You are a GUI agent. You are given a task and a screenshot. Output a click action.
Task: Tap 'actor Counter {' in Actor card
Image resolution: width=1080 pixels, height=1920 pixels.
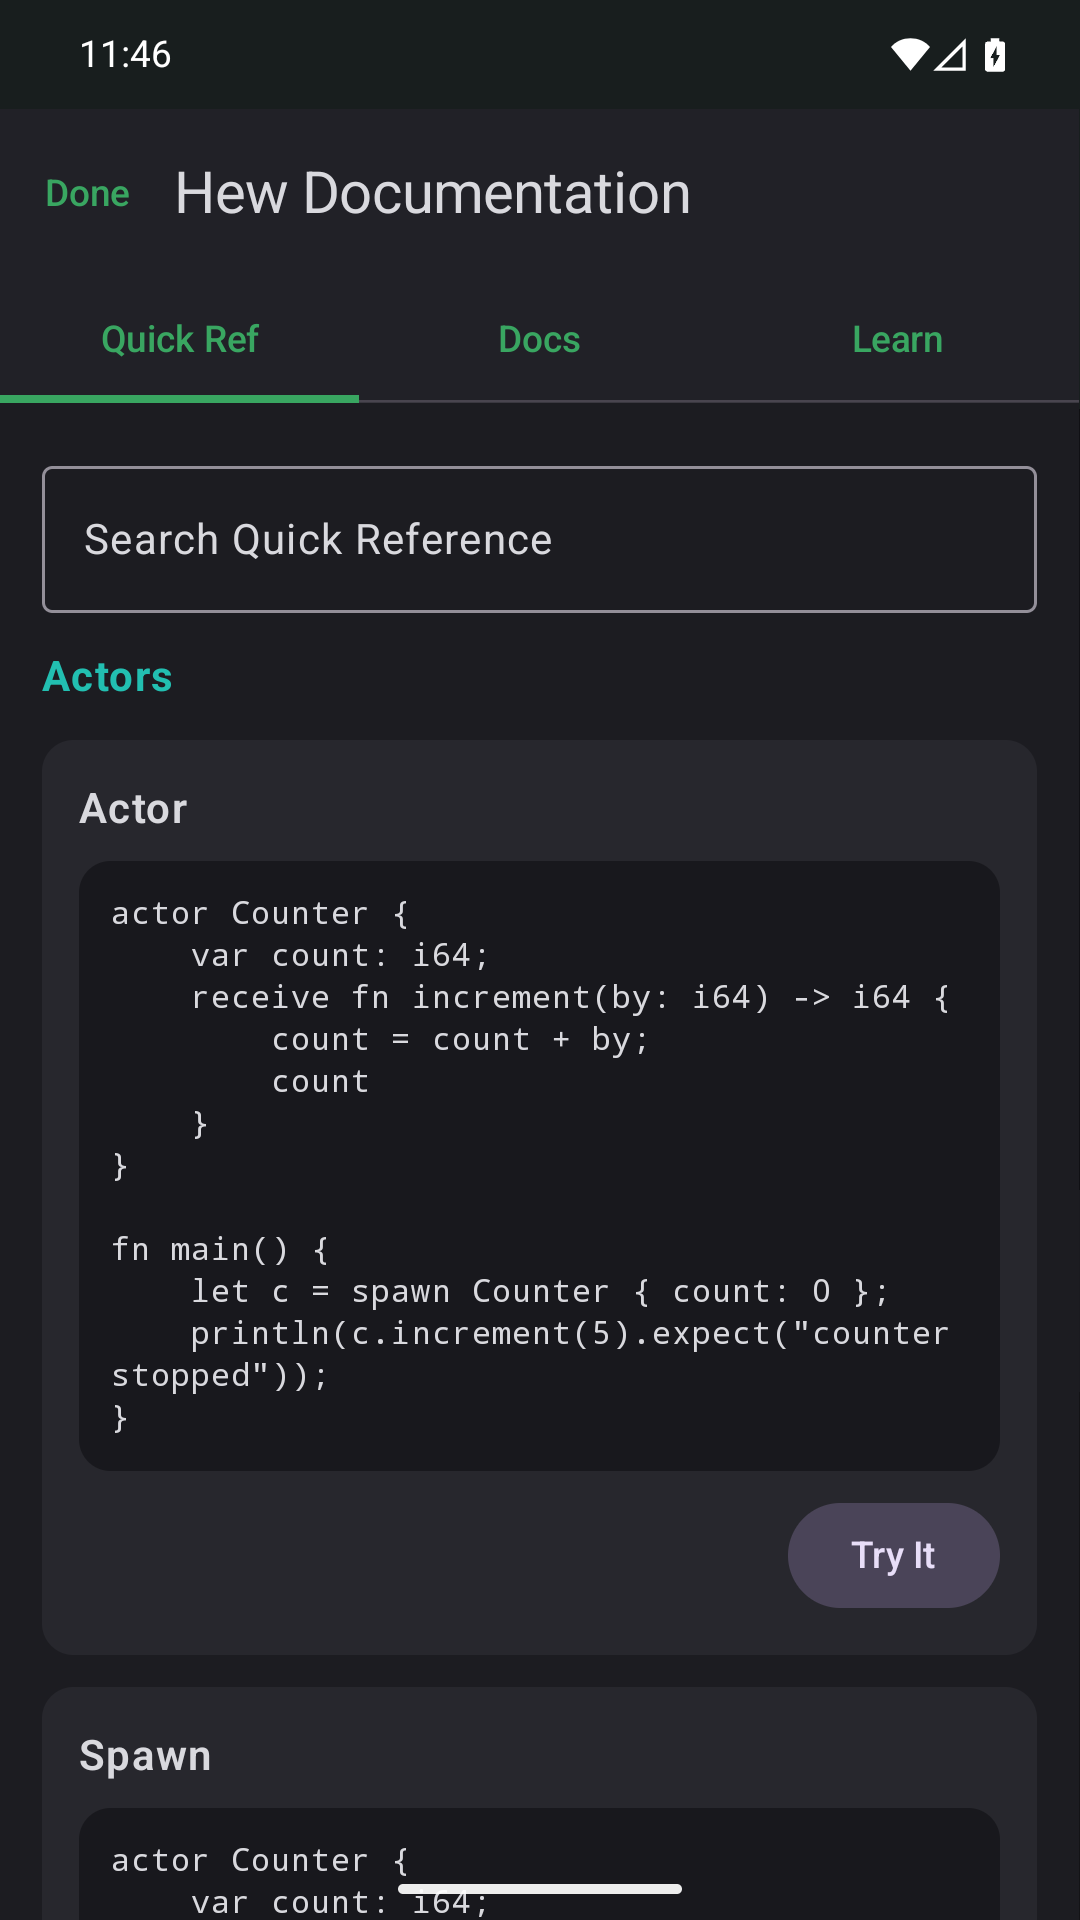click(x=260, y=914)
